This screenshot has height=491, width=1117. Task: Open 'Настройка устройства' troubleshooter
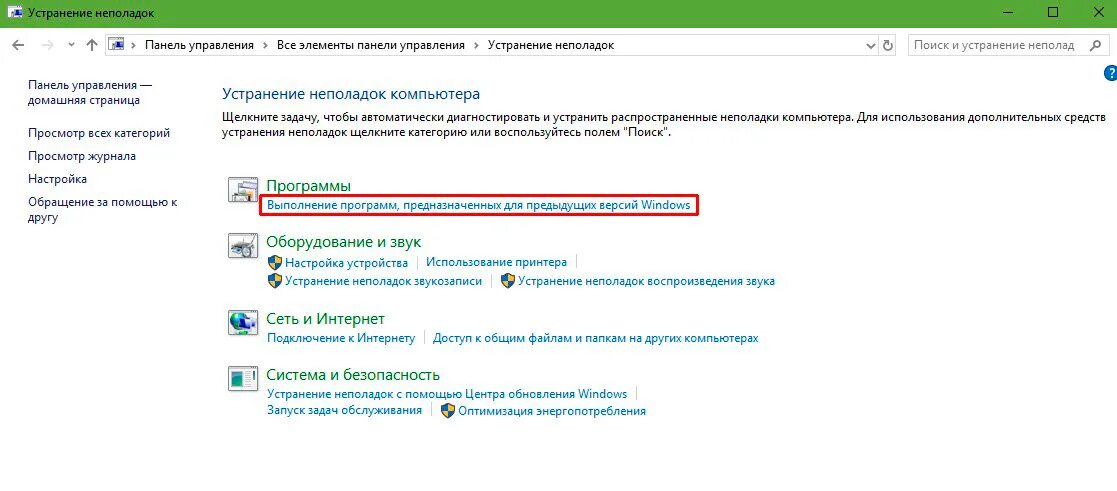[346, 263]
